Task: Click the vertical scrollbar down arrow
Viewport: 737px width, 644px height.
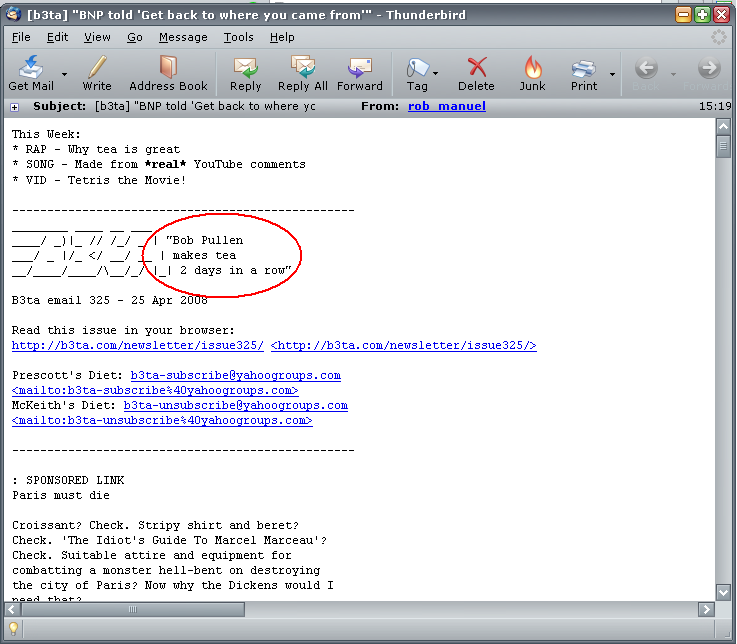Action: click(x=723, y=592)
